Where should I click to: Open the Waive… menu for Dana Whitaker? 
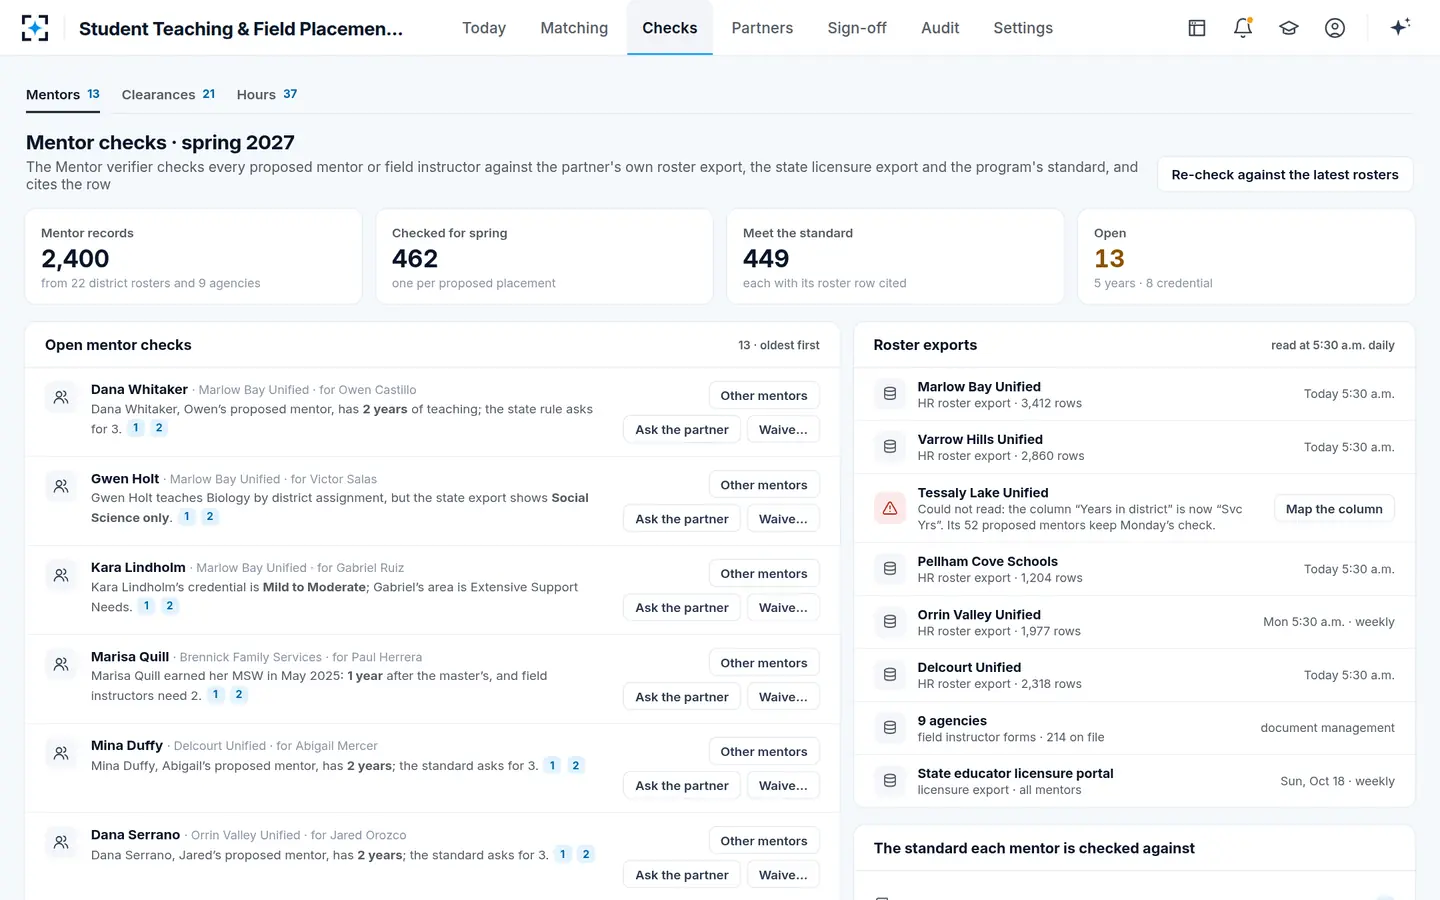(783, 430)
